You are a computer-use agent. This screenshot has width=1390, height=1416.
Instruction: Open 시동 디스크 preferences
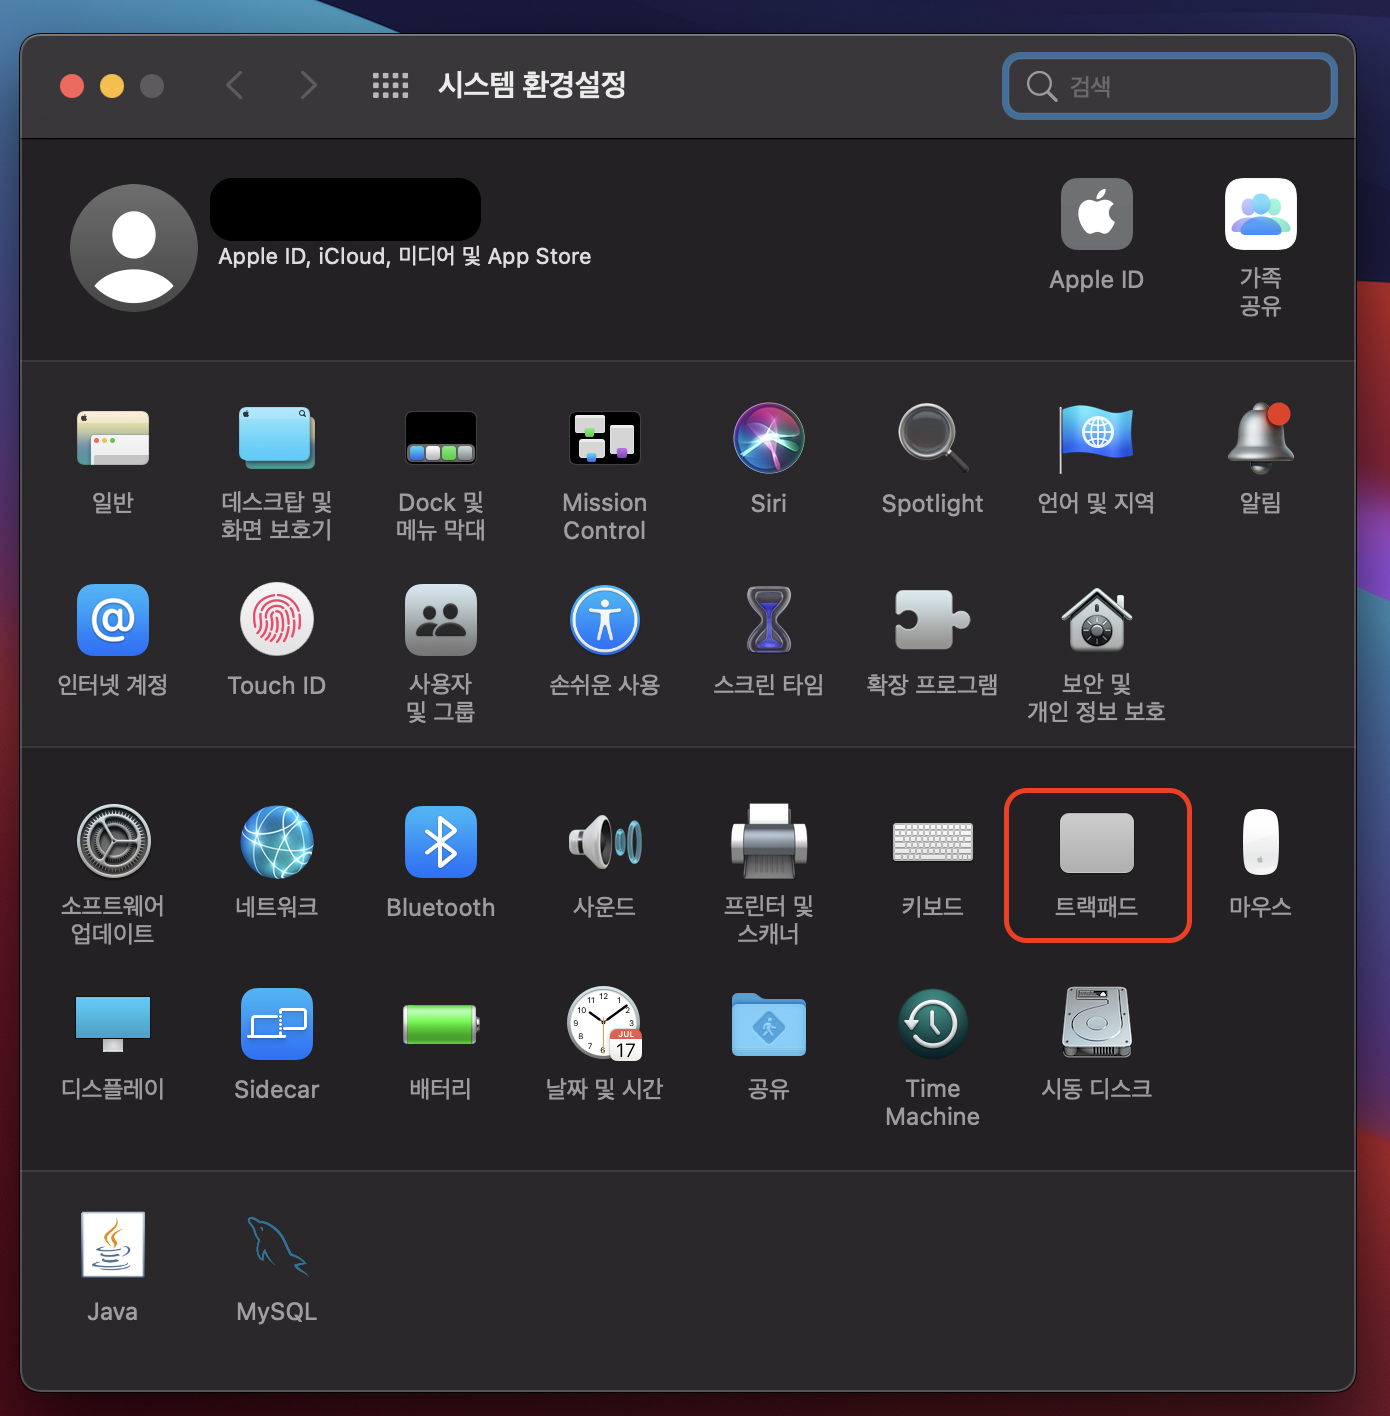(1097, 1024)
